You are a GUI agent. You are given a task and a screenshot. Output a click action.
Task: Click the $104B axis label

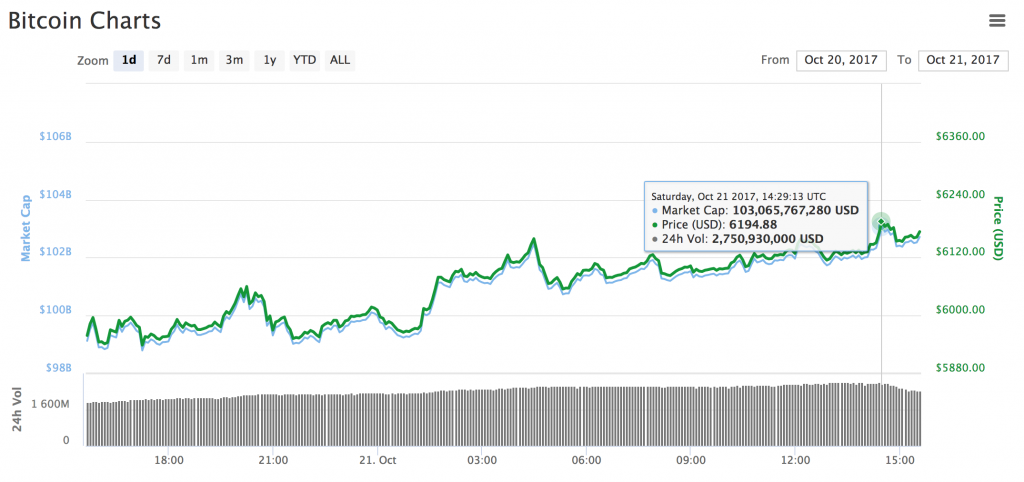point(56,195)
